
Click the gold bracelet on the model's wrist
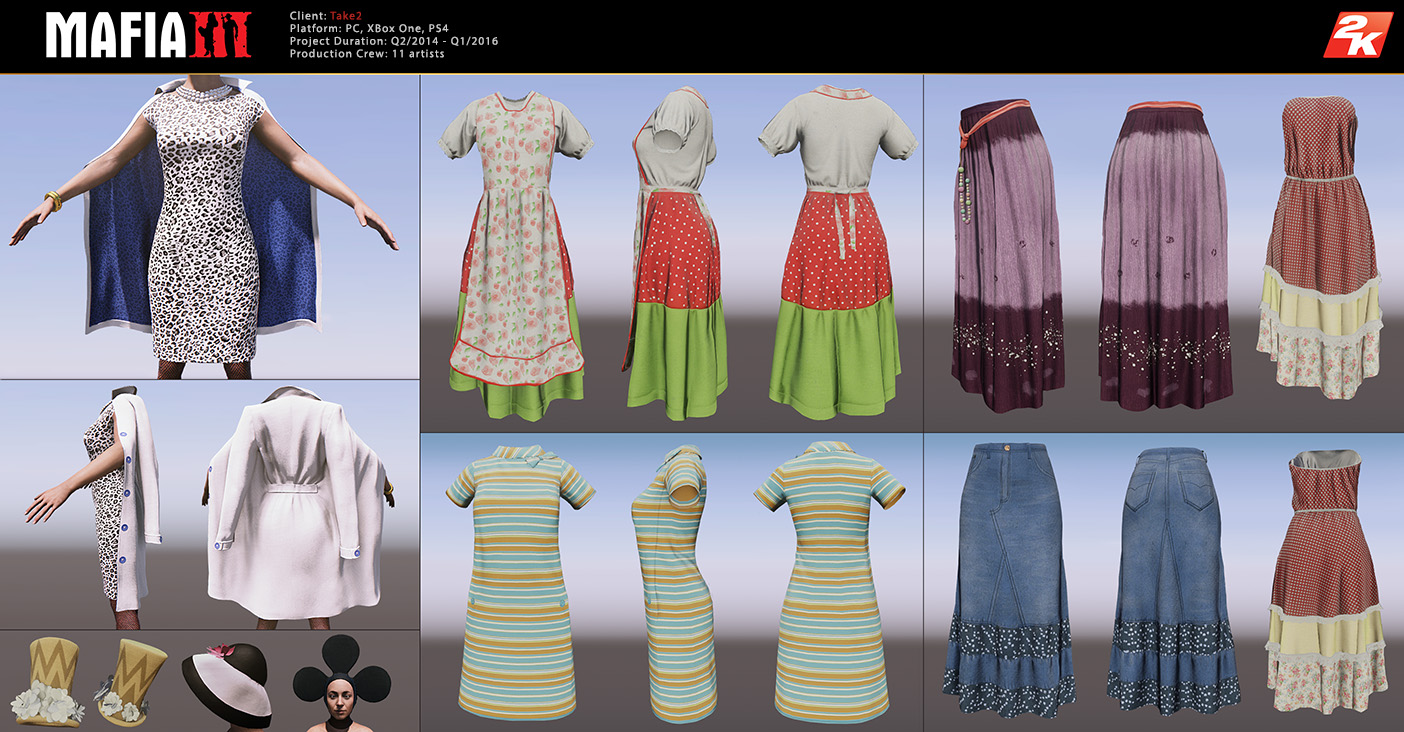pyautogui.click(x=52, y=200)
